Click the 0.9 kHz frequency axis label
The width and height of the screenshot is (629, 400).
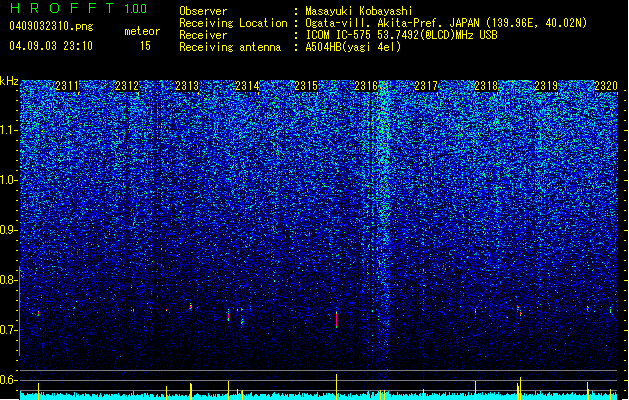click(9, 230)
